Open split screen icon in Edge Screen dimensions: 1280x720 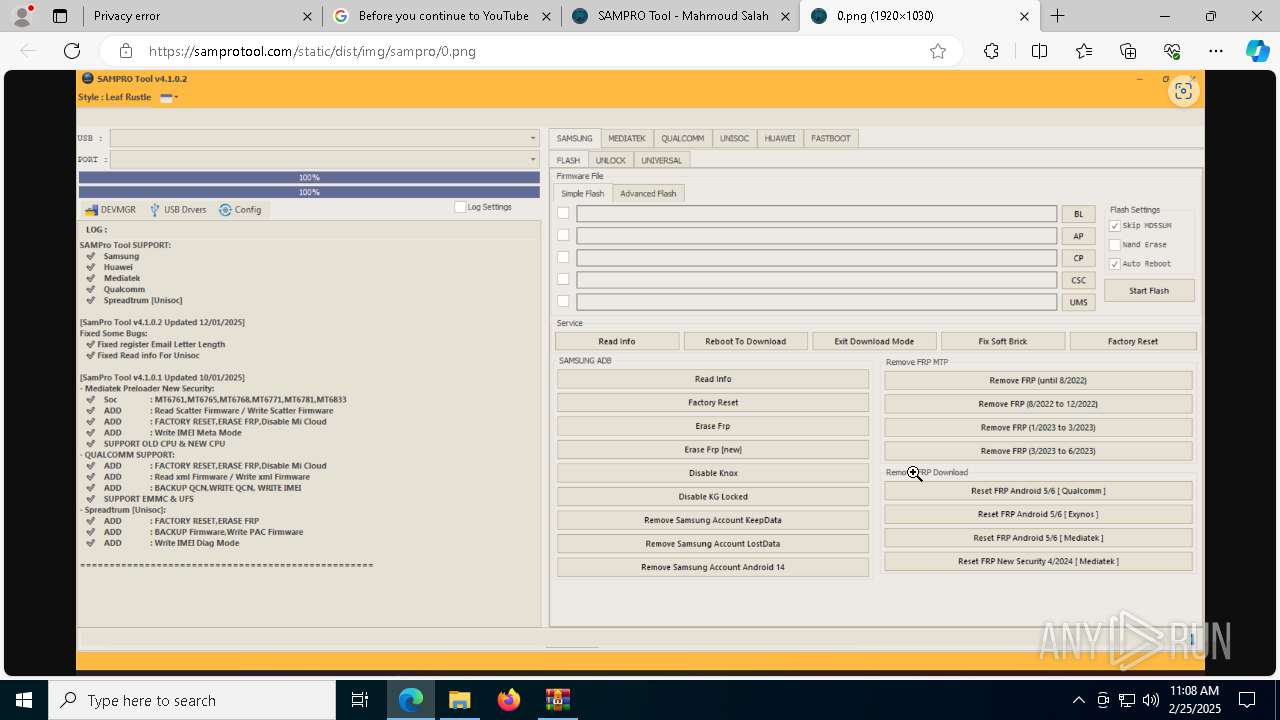[x=1039, y=51]
